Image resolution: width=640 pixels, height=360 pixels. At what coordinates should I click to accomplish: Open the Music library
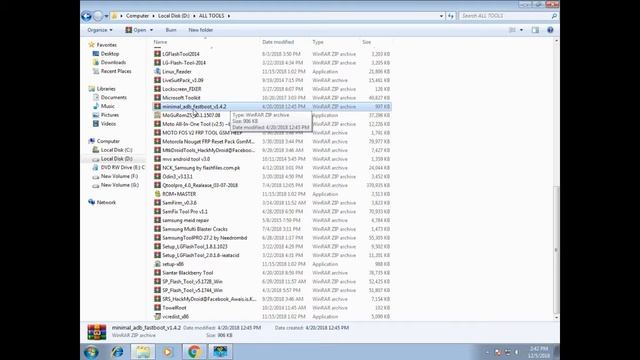(107, 106)
